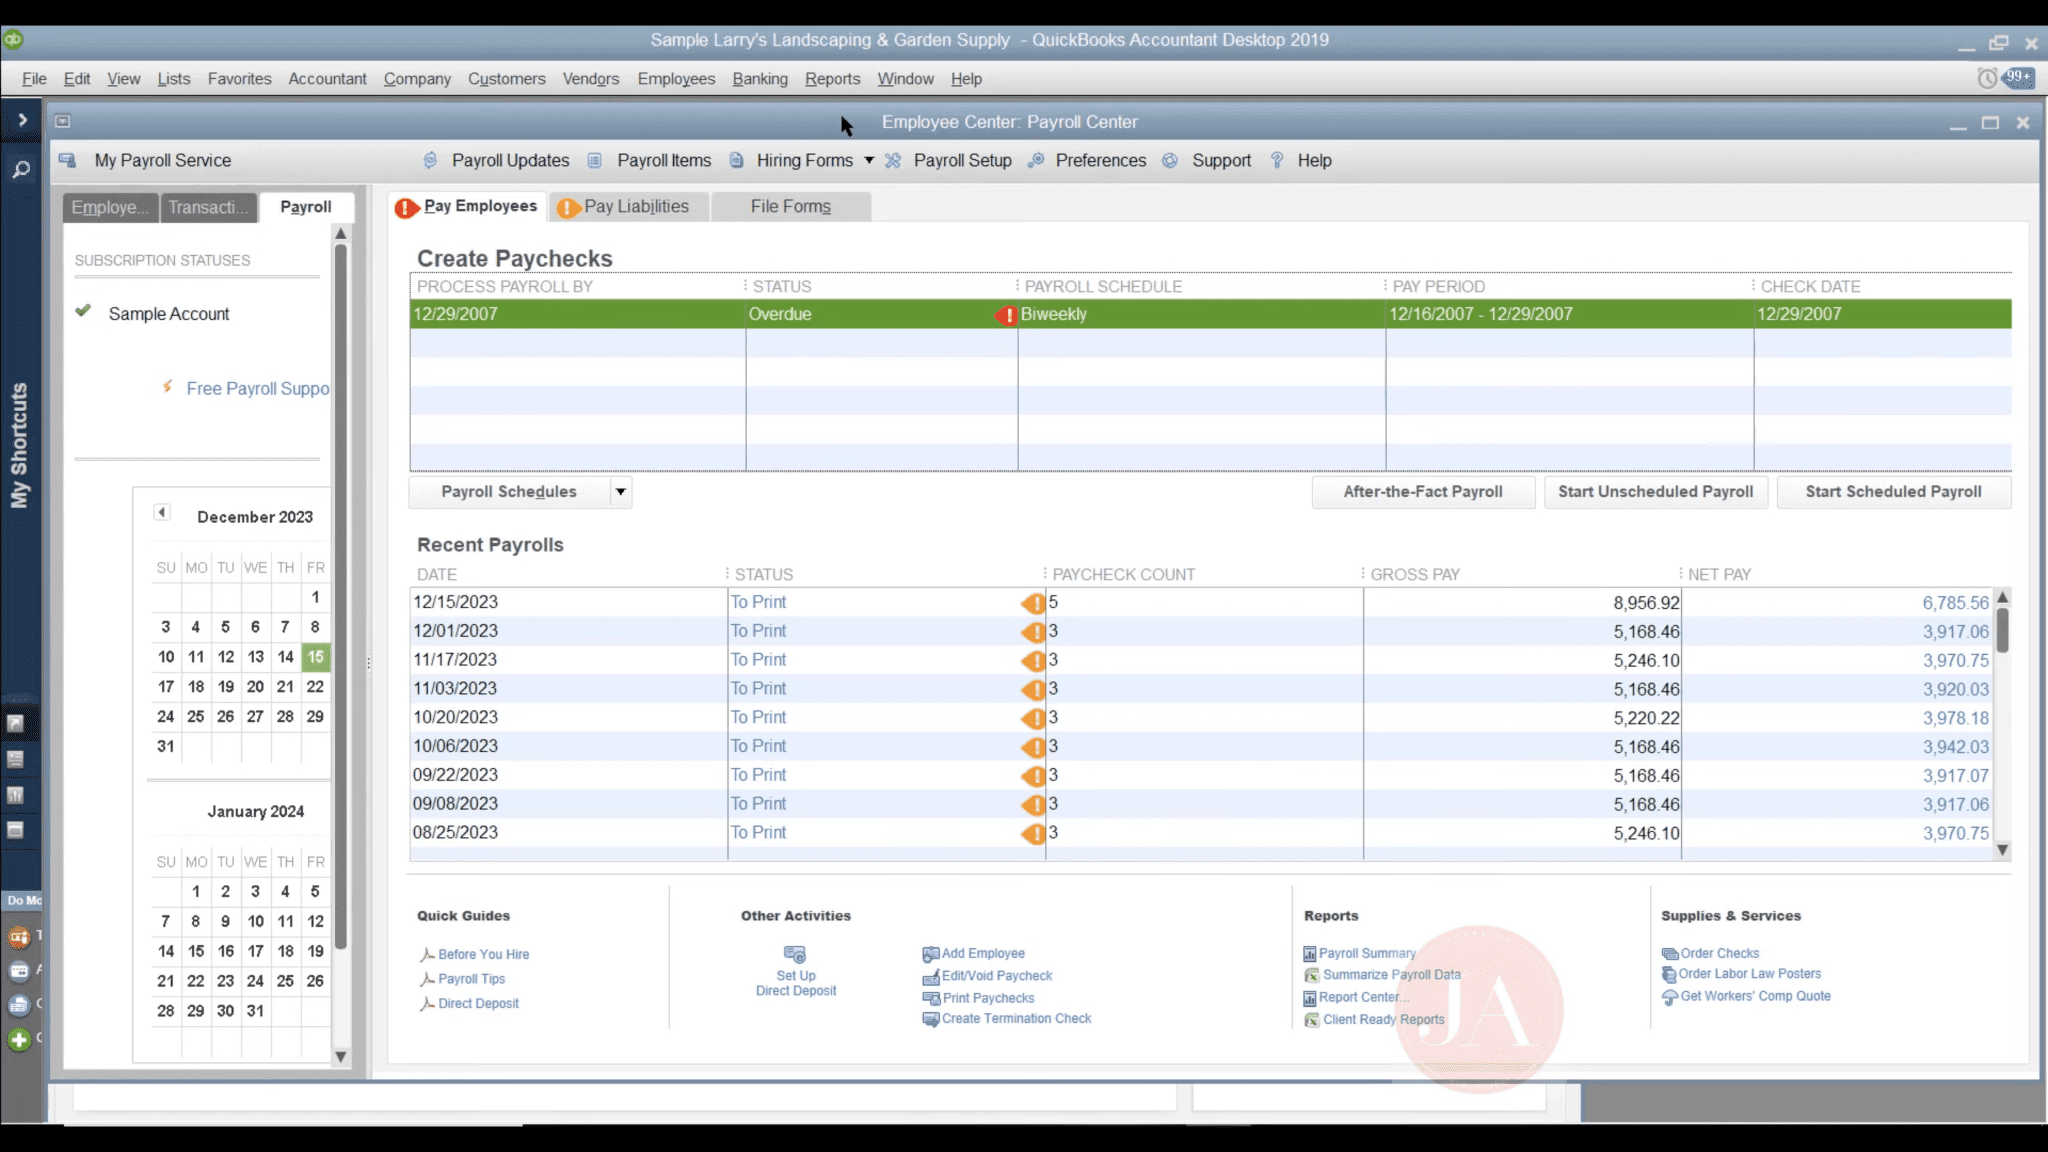The image size is (2048, 1152).
Task: Click the Start Unscheduled Payroll button
Action: pyautogui.click(x=1656, y=491)
